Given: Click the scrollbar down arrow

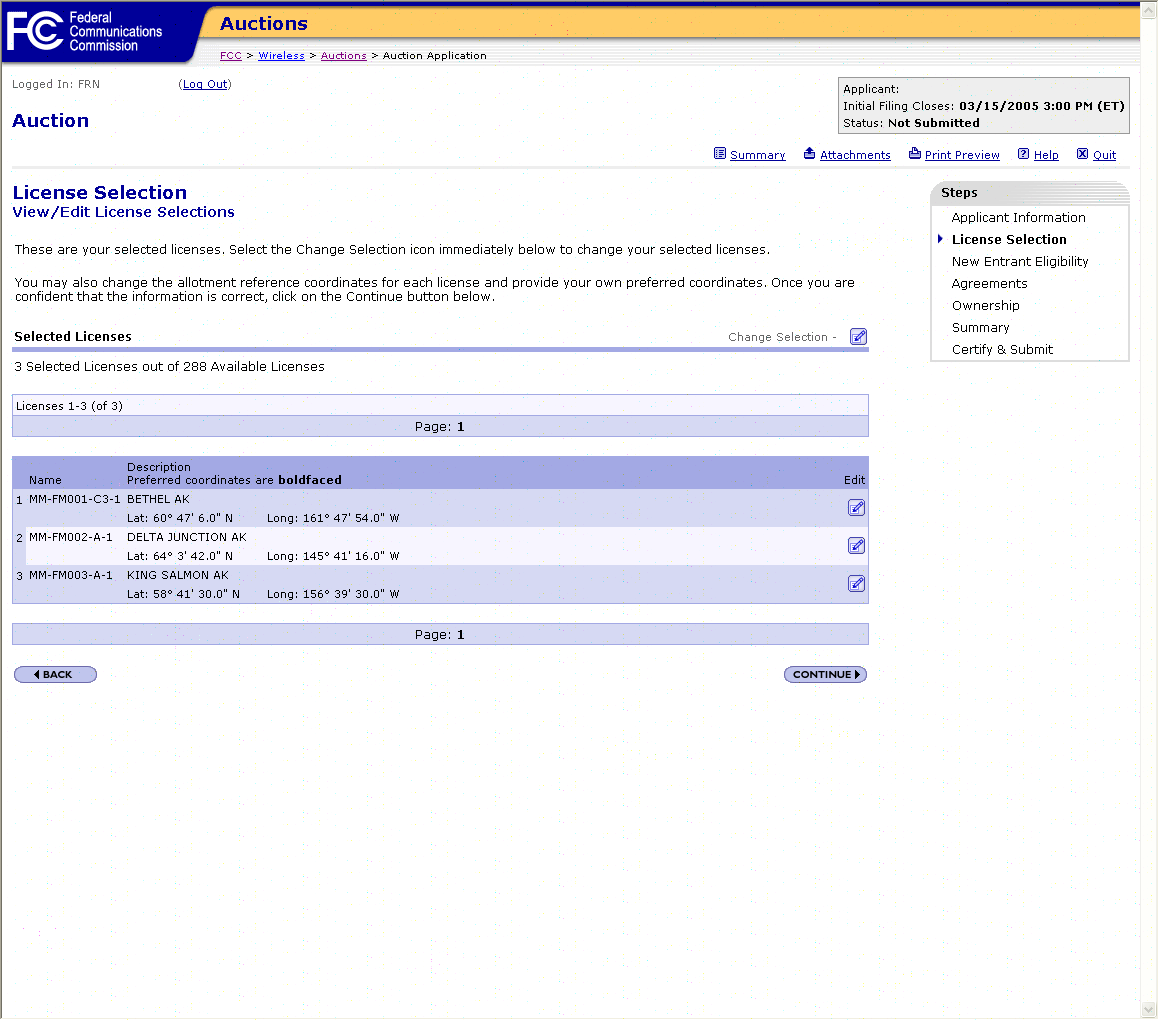Looking at the screenshot, I should click(1149, 1010).
